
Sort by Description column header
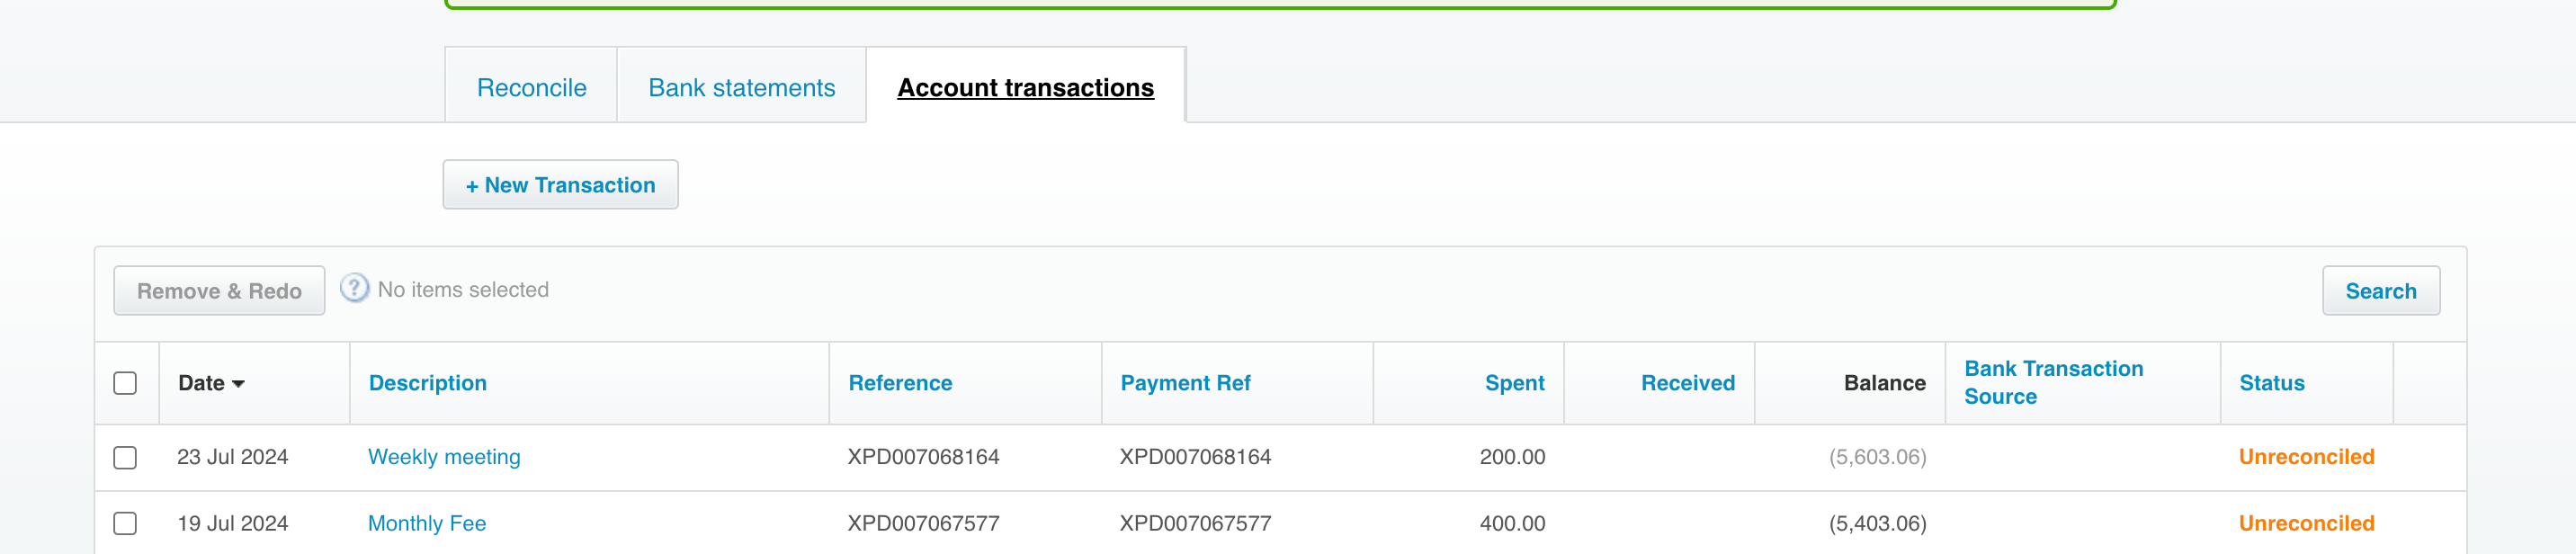coord(427,383)
